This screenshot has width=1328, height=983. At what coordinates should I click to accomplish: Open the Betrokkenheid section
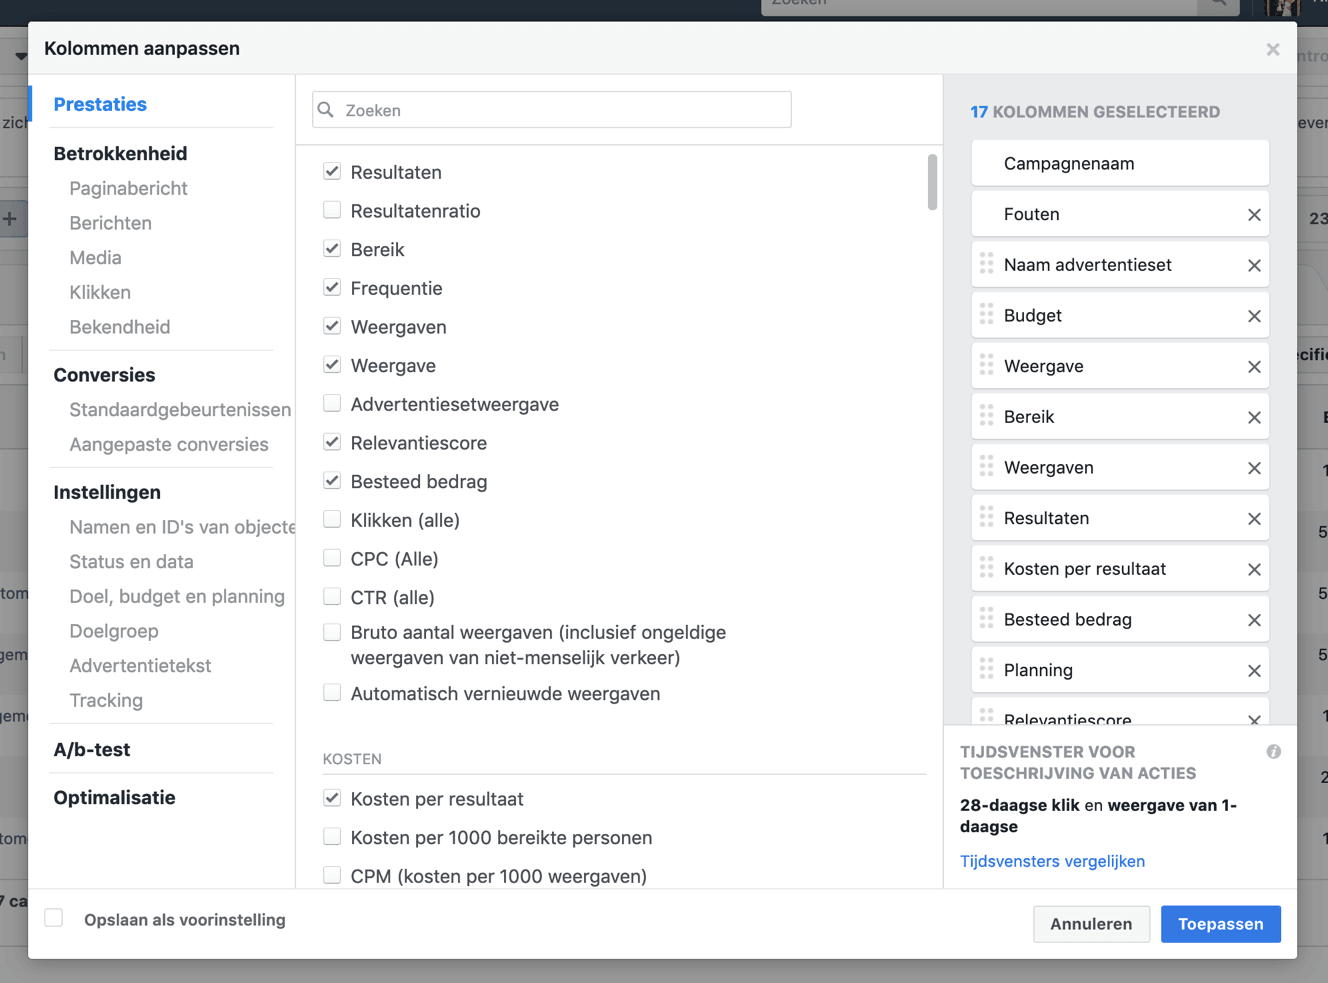point(120,153)
